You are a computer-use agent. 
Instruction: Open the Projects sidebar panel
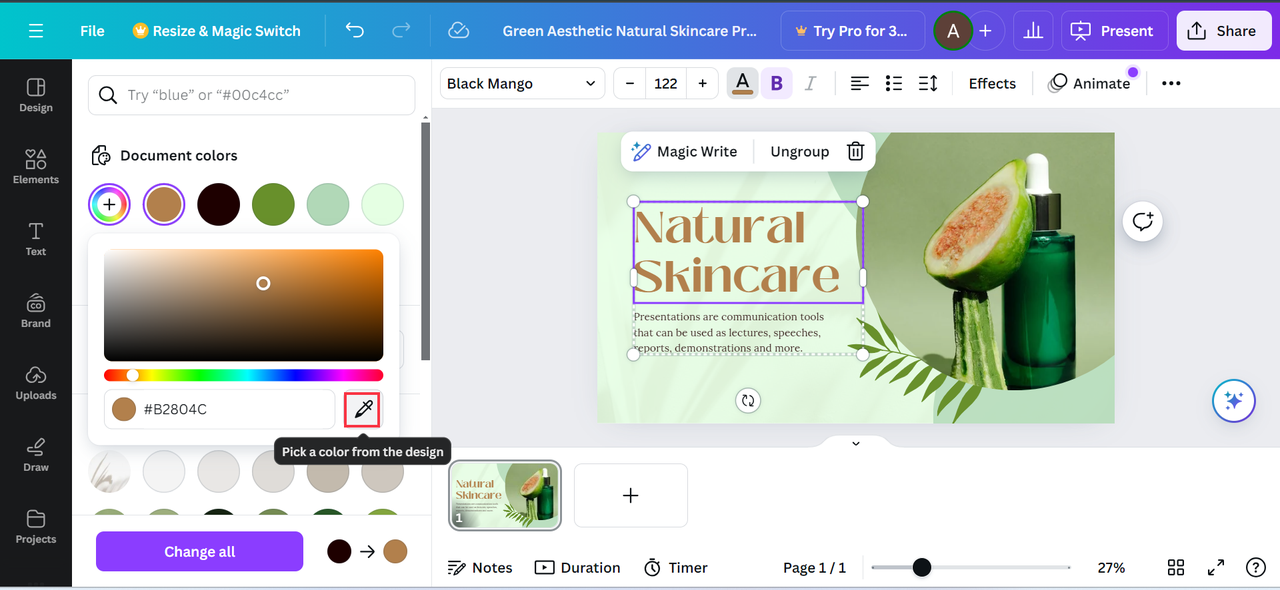(36, 527)
